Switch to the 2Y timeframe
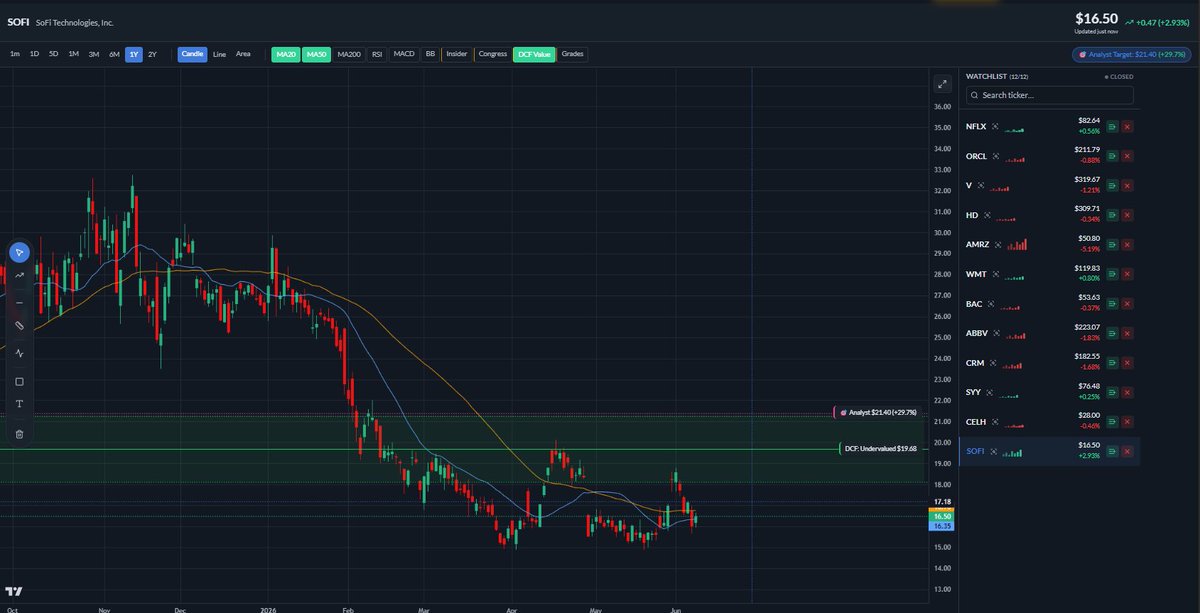The height and width of the screenshot is (613, 1200). 152,54
